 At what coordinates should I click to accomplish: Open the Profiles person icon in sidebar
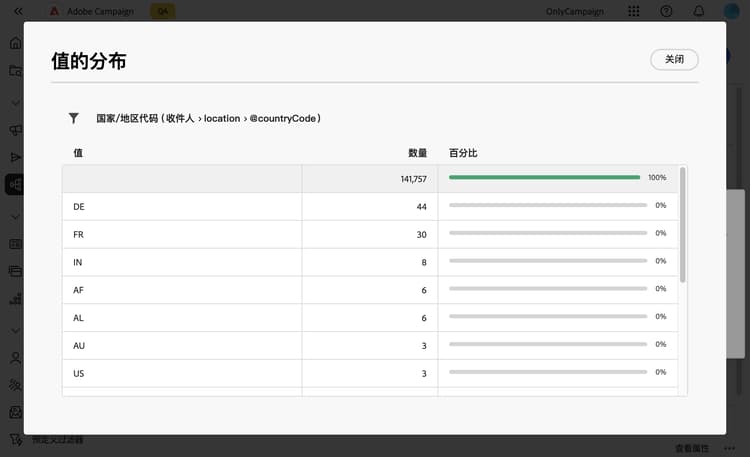coord(15,358)
